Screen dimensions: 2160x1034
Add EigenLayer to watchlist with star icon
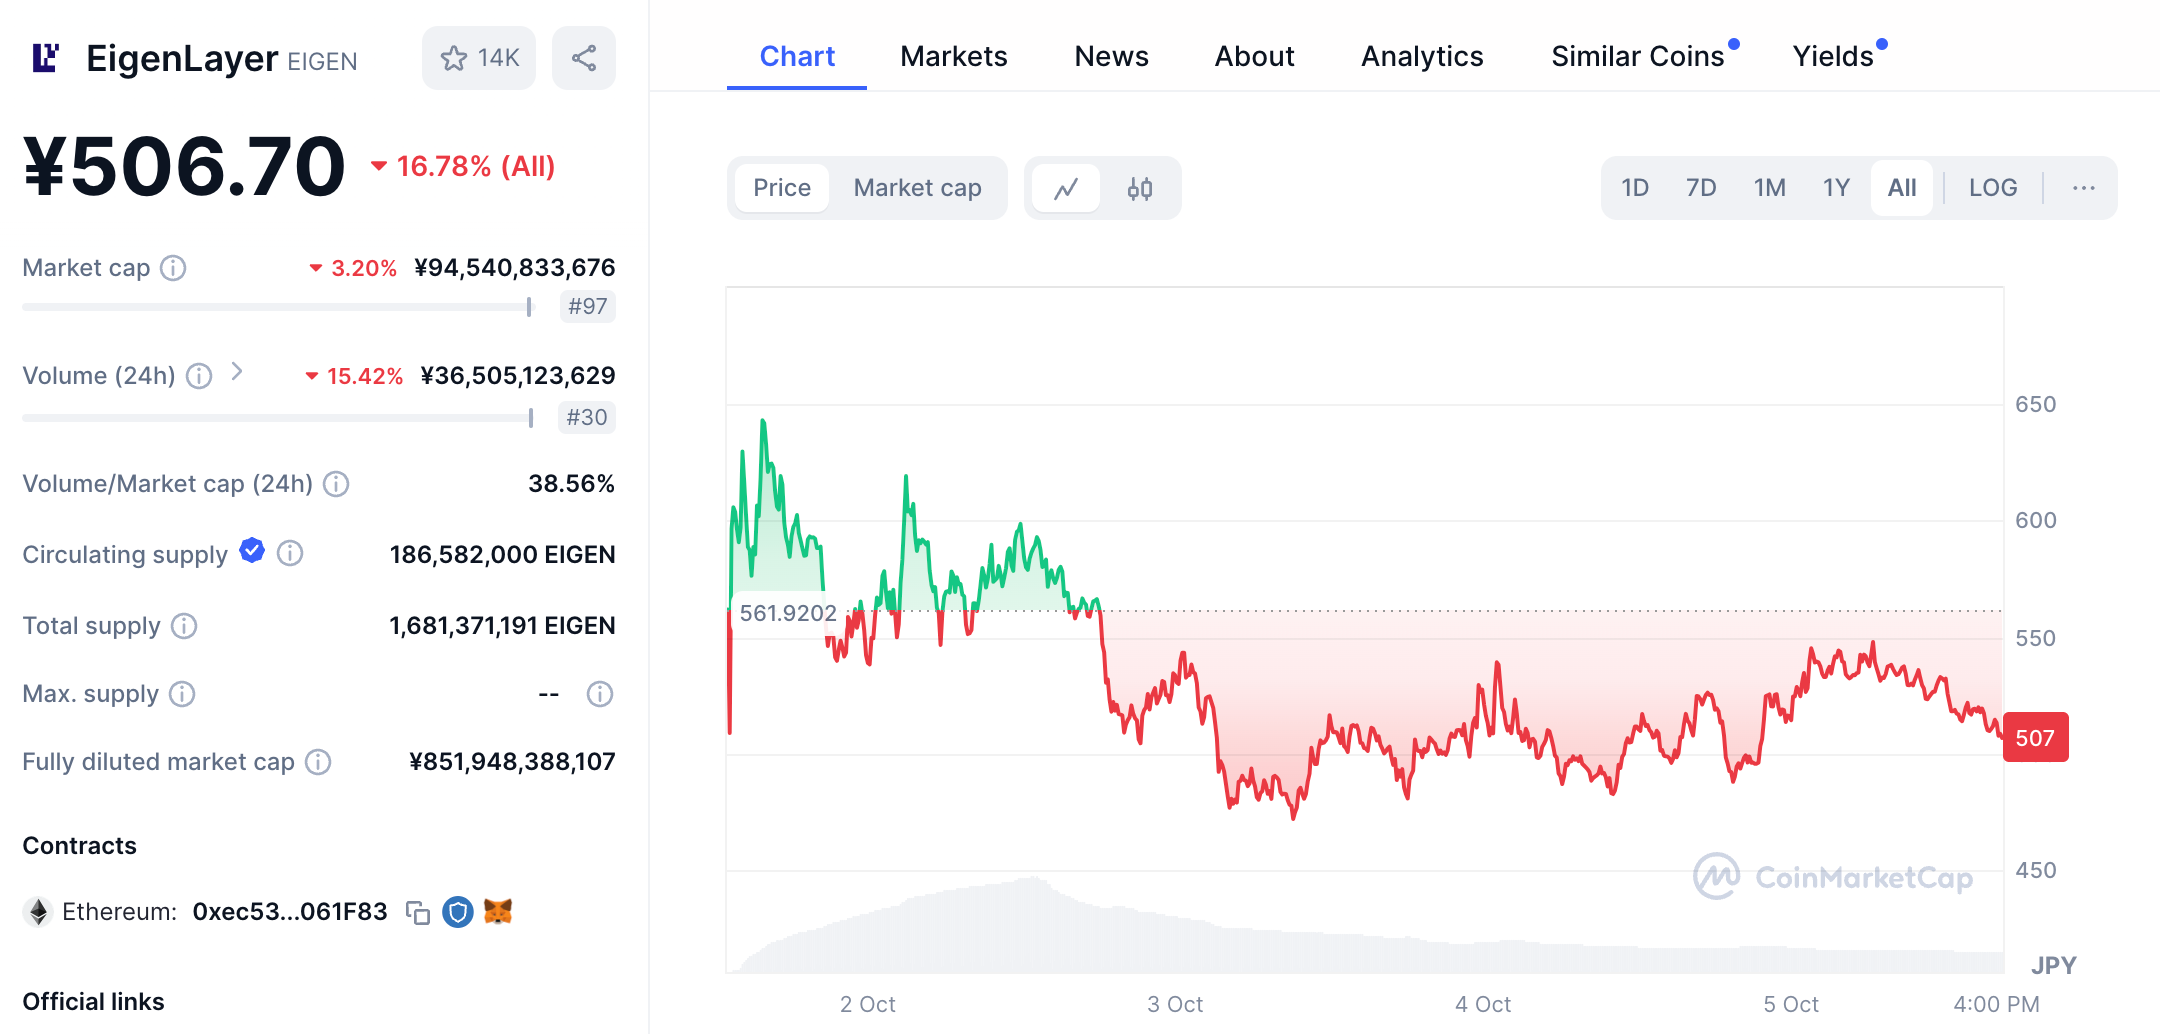point(478,58)
